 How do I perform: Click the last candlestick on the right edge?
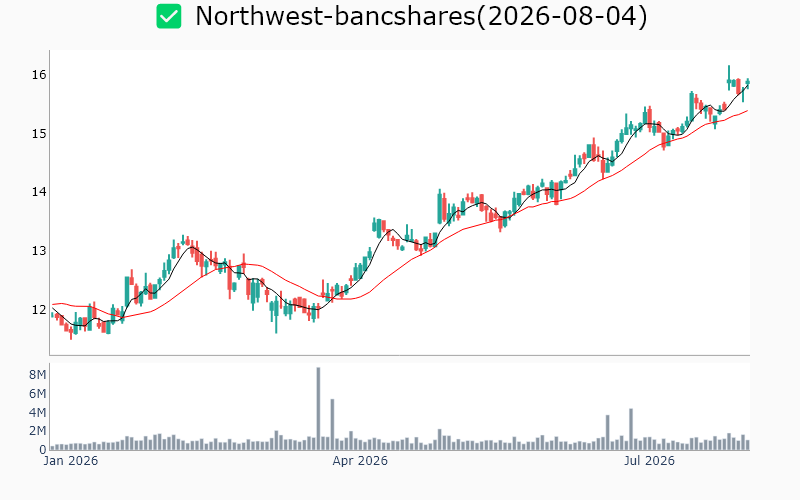pos(748,82)
